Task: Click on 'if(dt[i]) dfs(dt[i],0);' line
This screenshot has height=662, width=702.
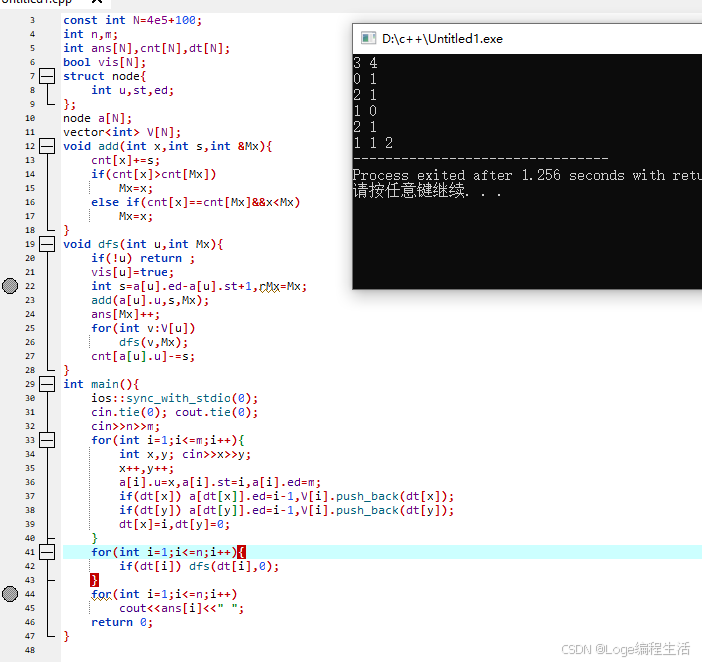Action: 199,566
